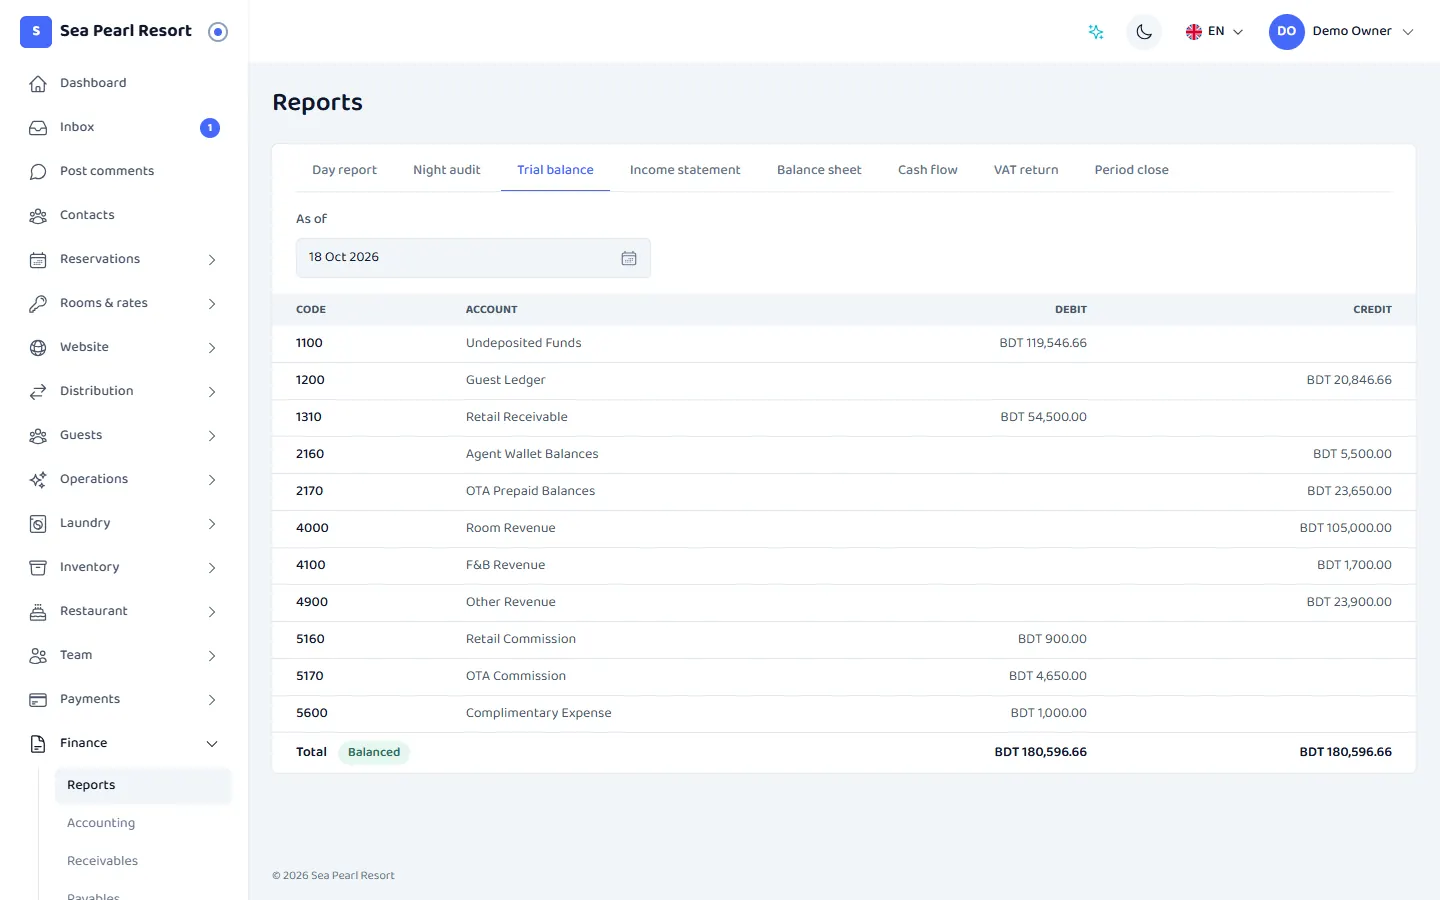Collapse the Finance section

(x=212, y=743)
